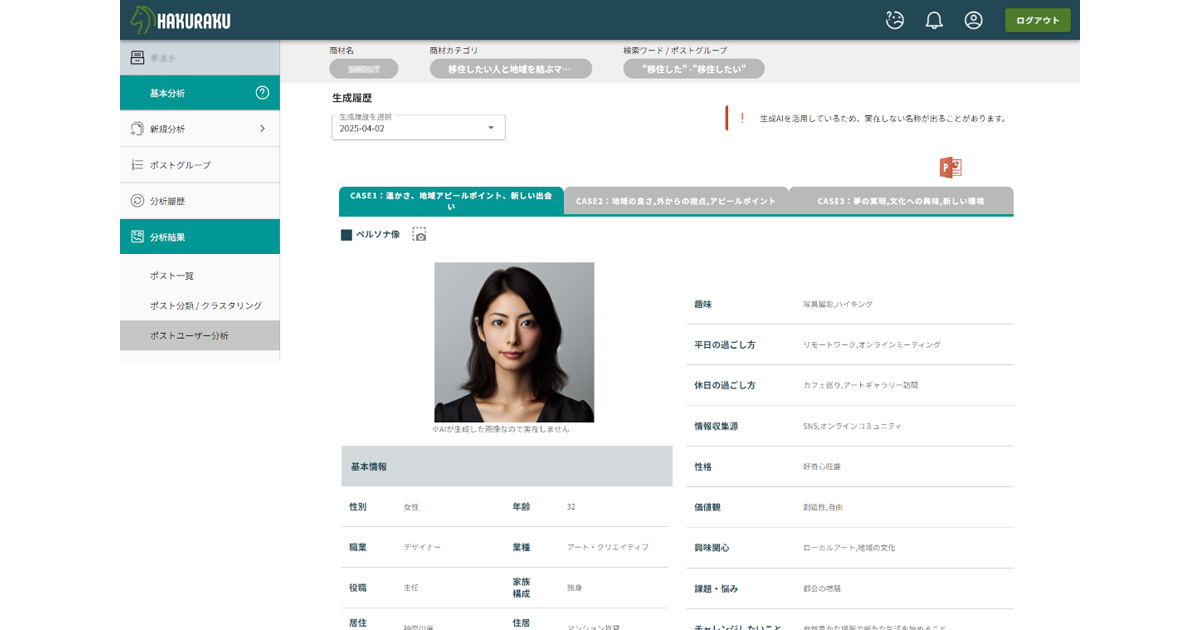Click the "移住した"-"移住したい" search word pill
Viewport: 1200px width, 630px height.
(694, 69)
